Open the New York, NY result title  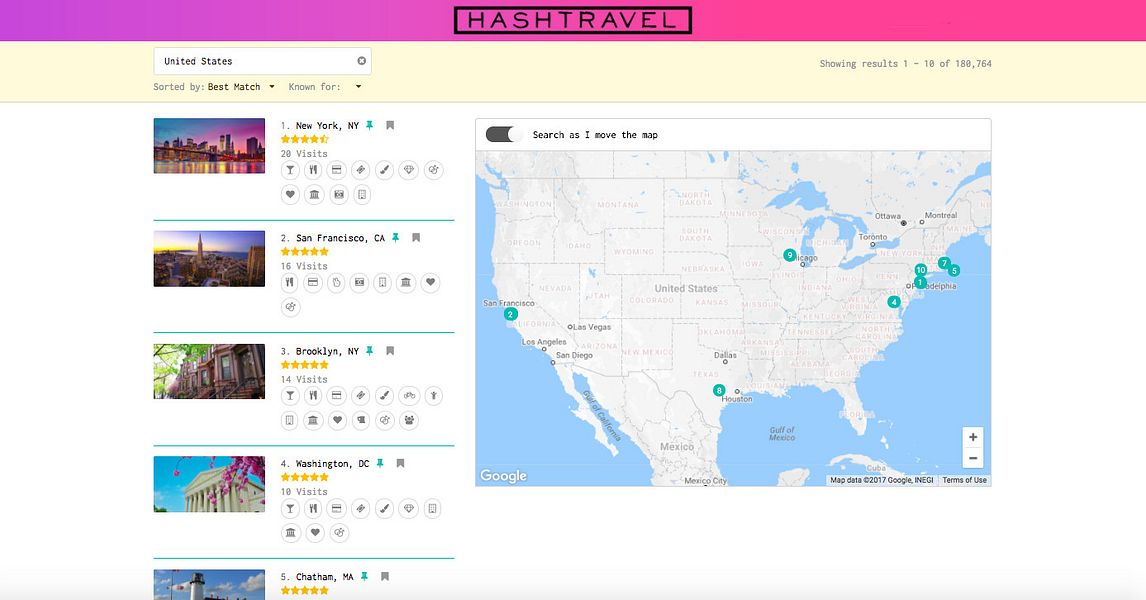coord(327,126)
